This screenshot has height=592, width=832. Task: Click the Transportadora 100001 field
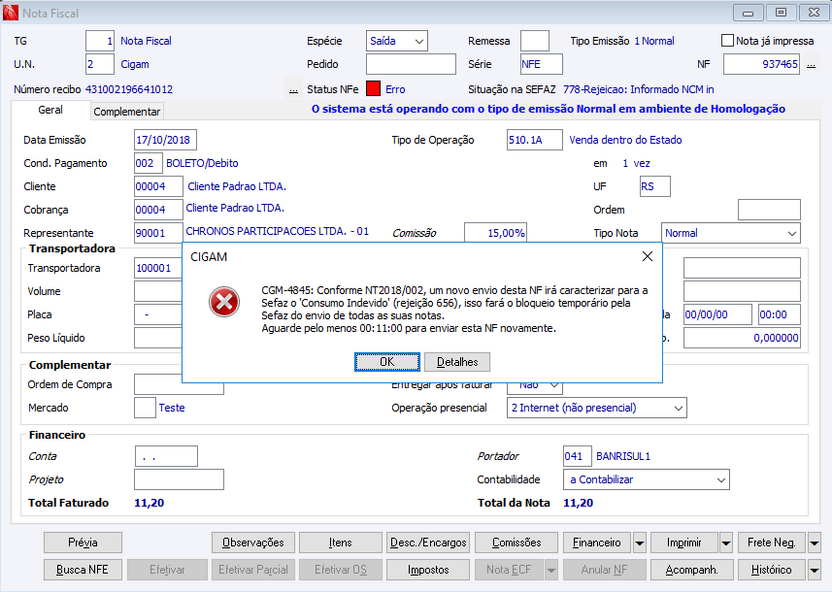(158, 268)
